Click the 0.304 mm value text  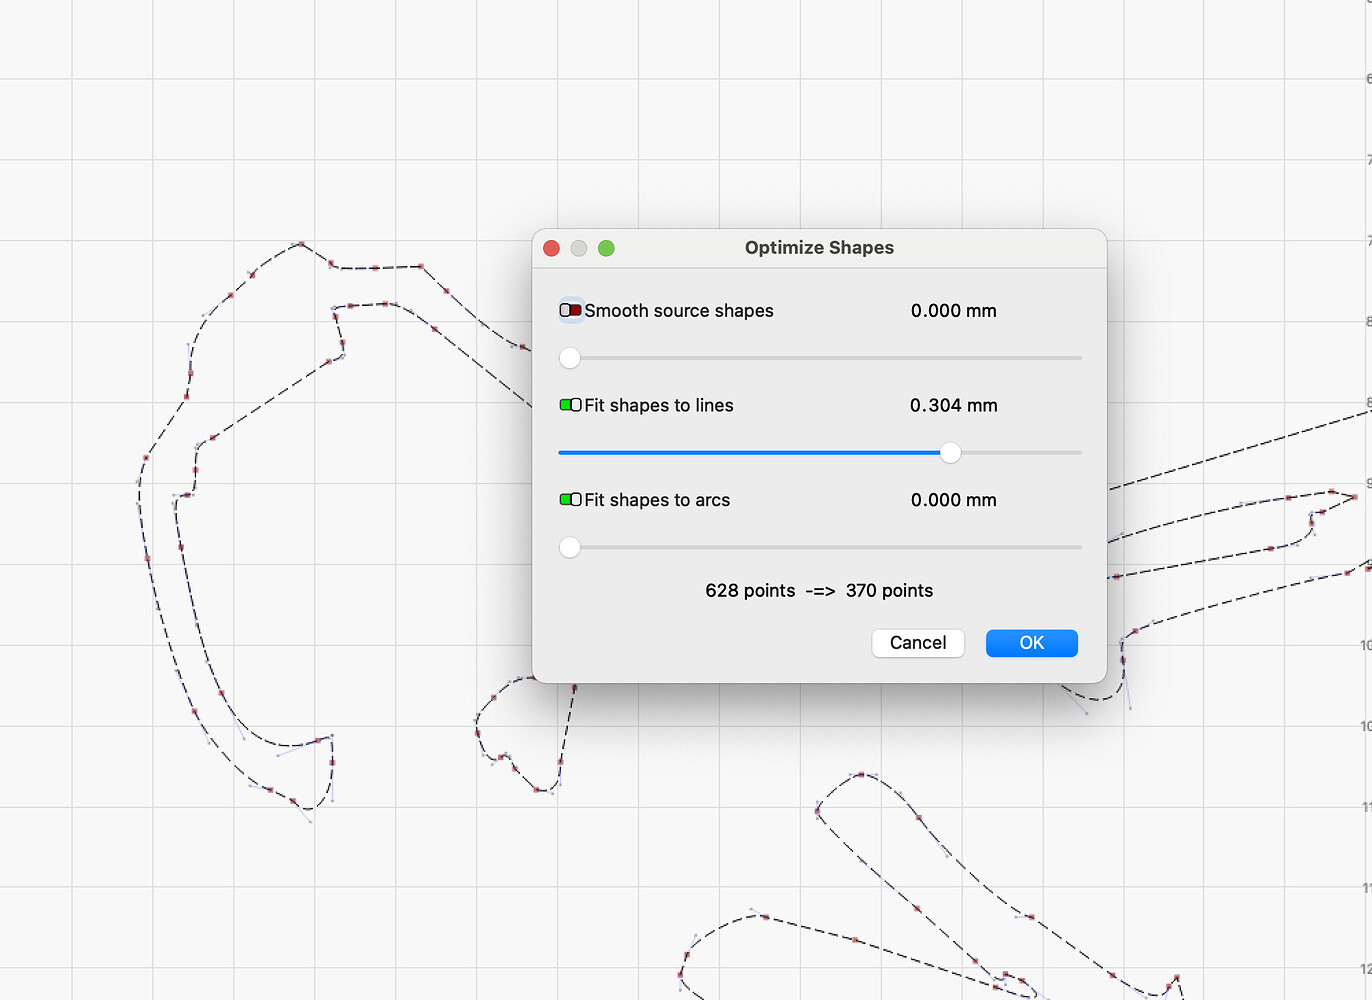[953, 405]
